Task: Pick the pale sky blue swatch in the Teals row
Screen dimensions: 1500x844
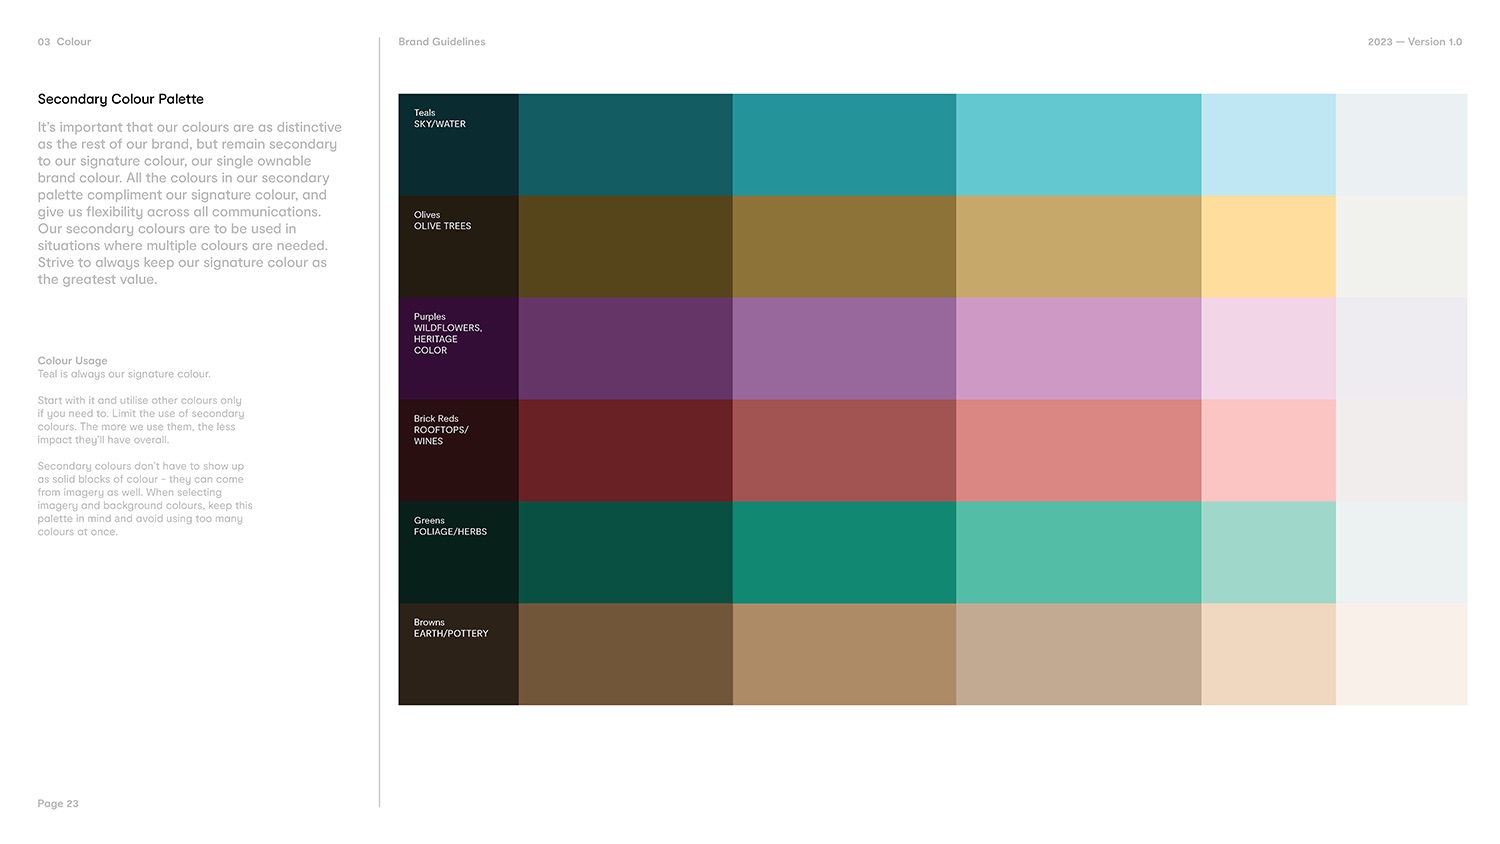Action: pyautogui.click(x=1268, y=144)
